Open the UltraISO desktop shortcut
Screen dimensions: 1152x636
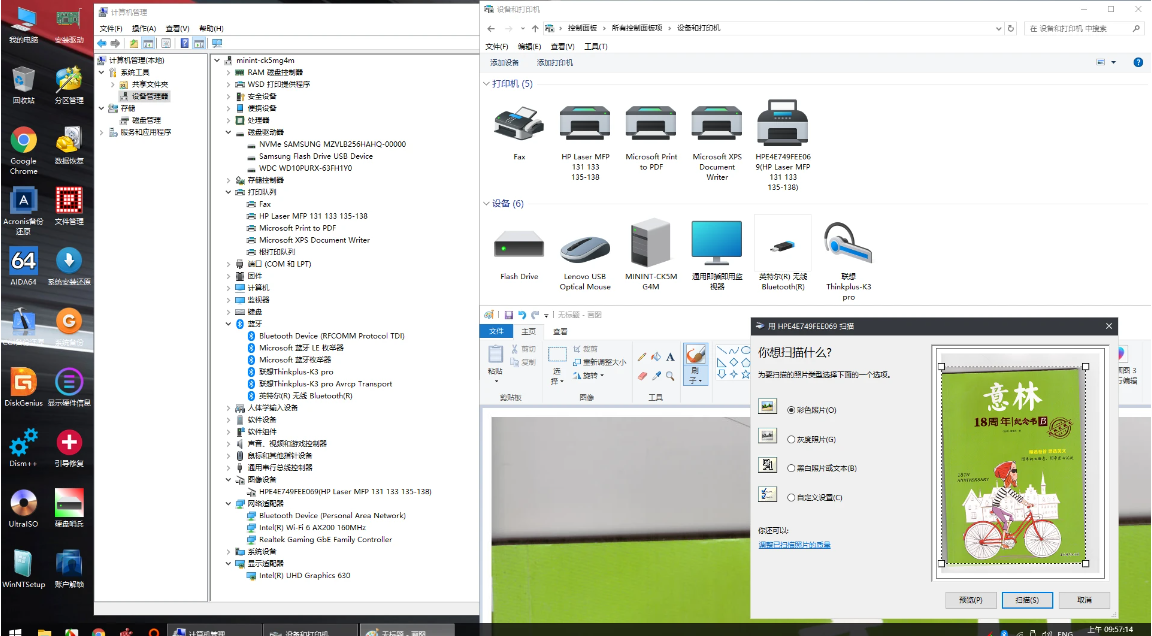click(x=24, y=507)
